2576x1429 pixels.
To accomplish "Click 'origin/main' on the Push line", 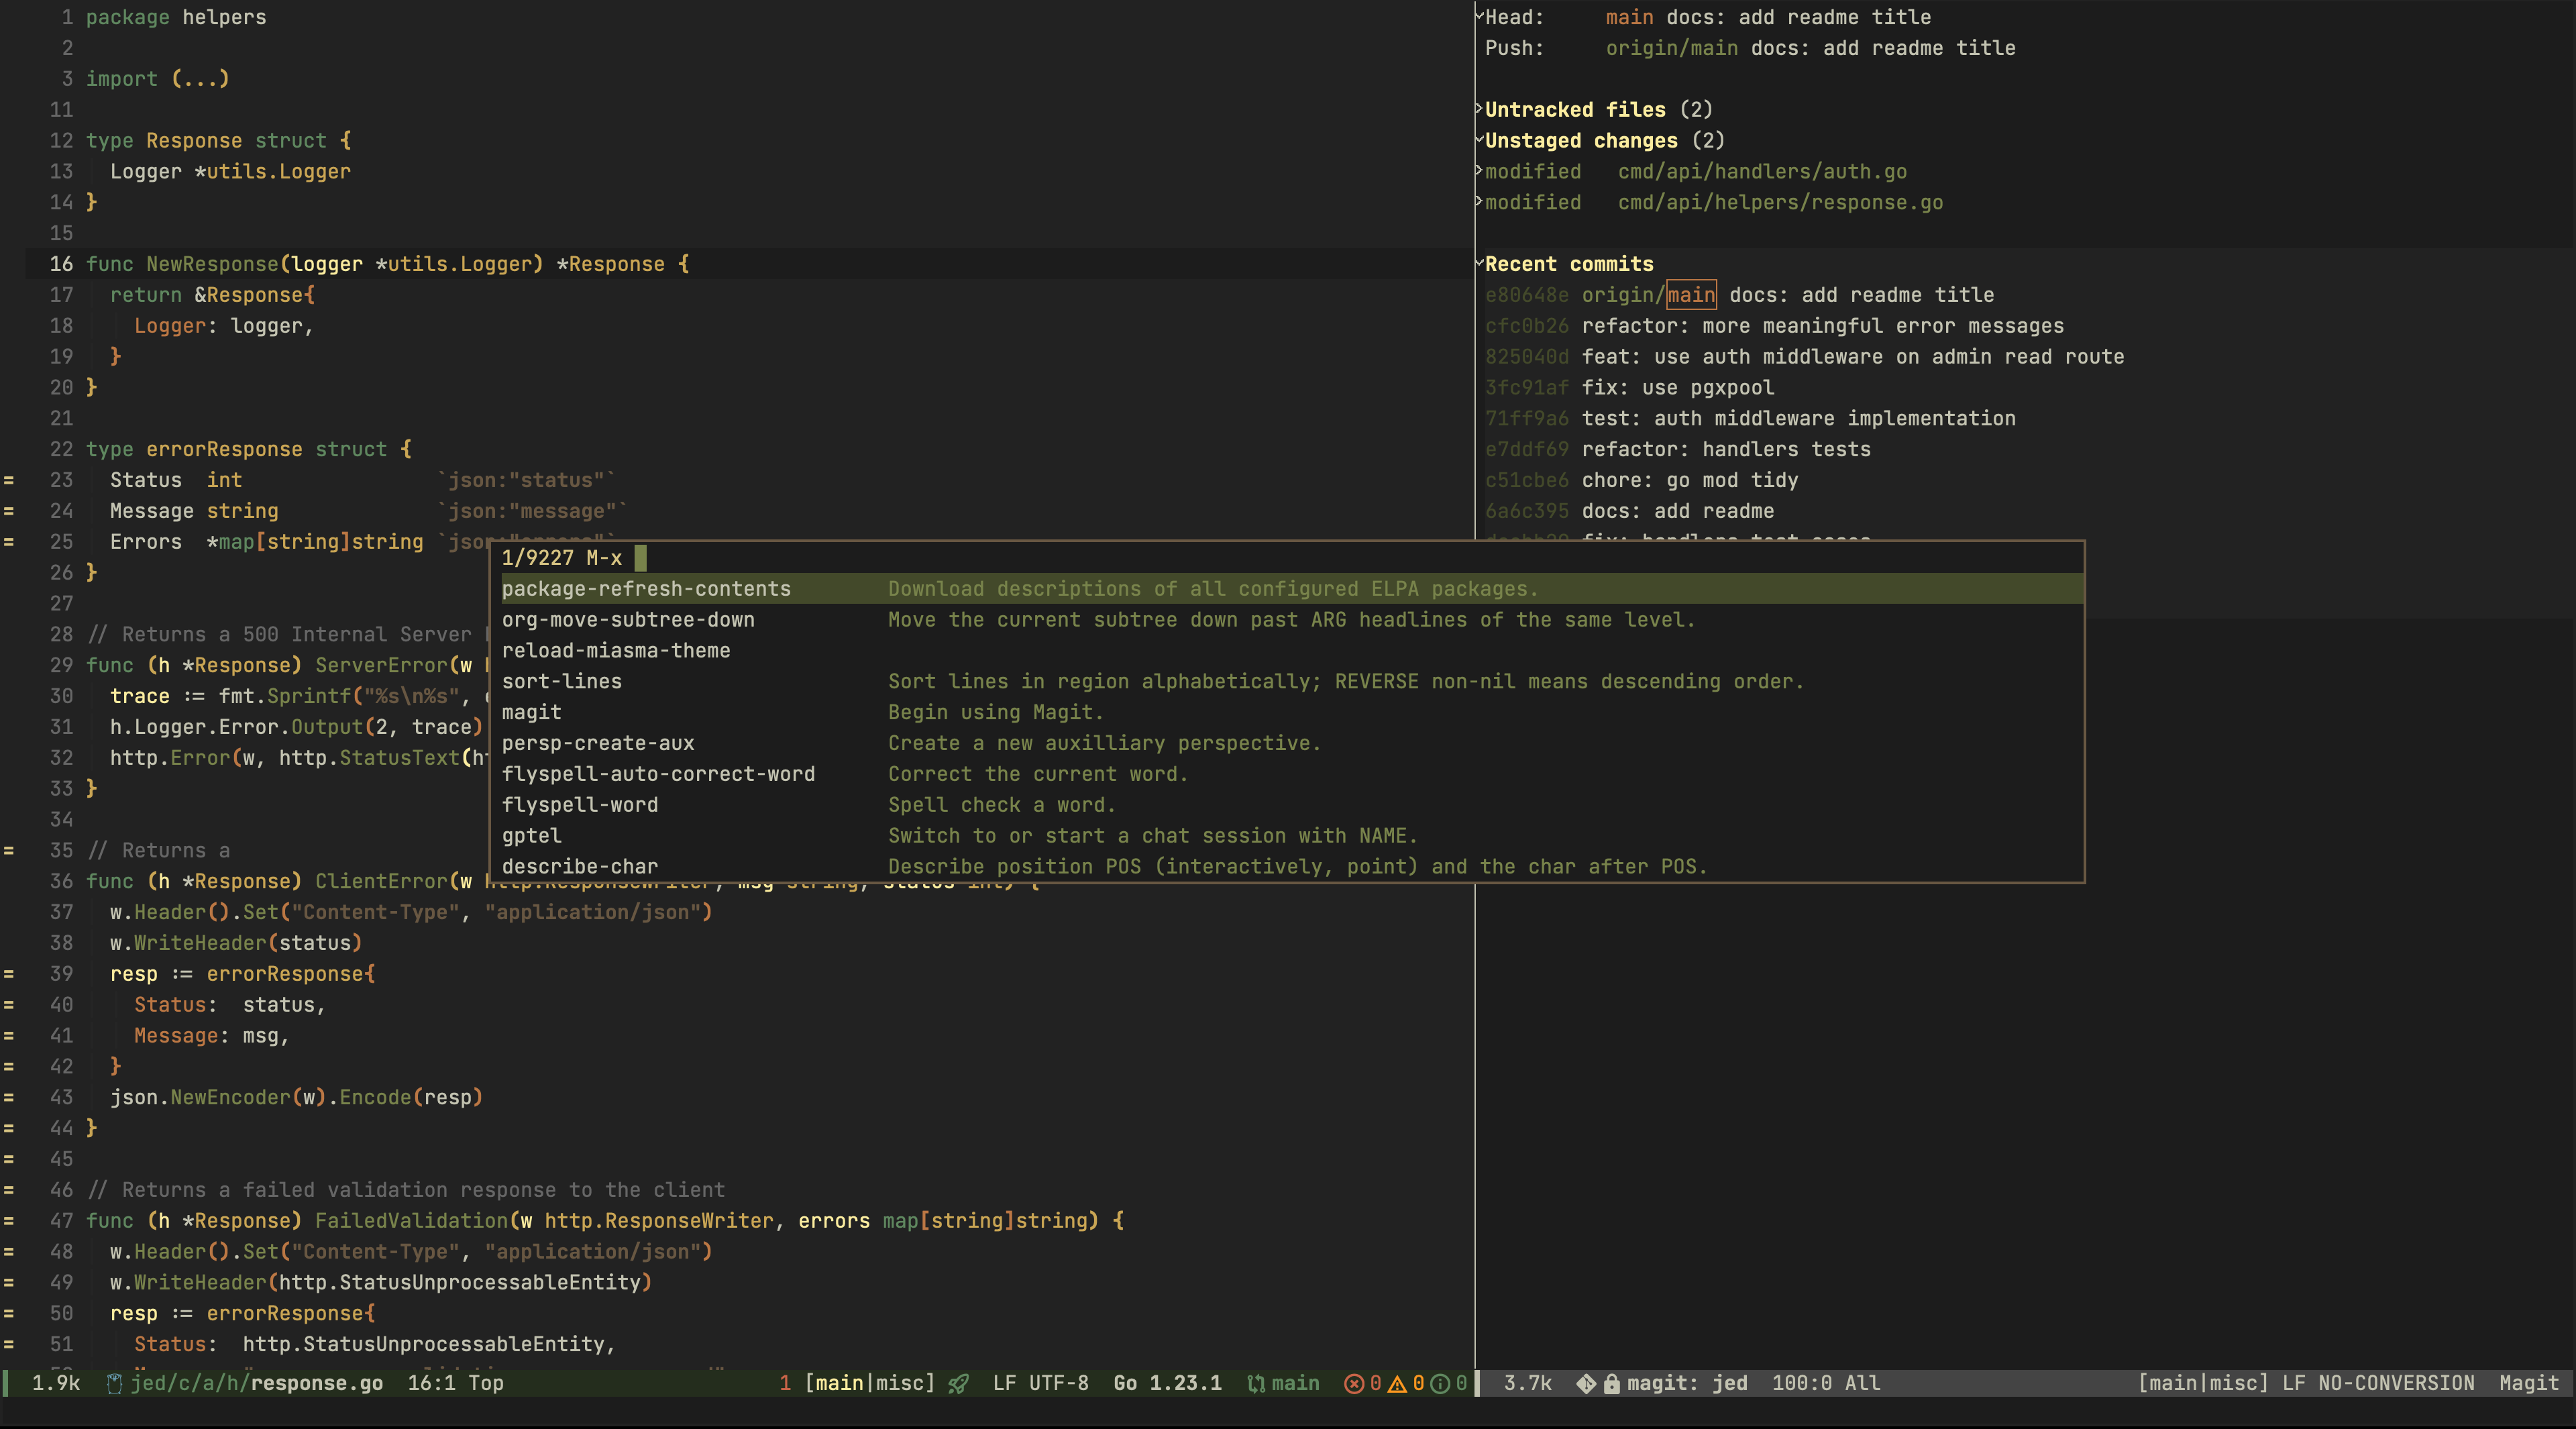I will pyautogui.click(x=1671, y=48).
